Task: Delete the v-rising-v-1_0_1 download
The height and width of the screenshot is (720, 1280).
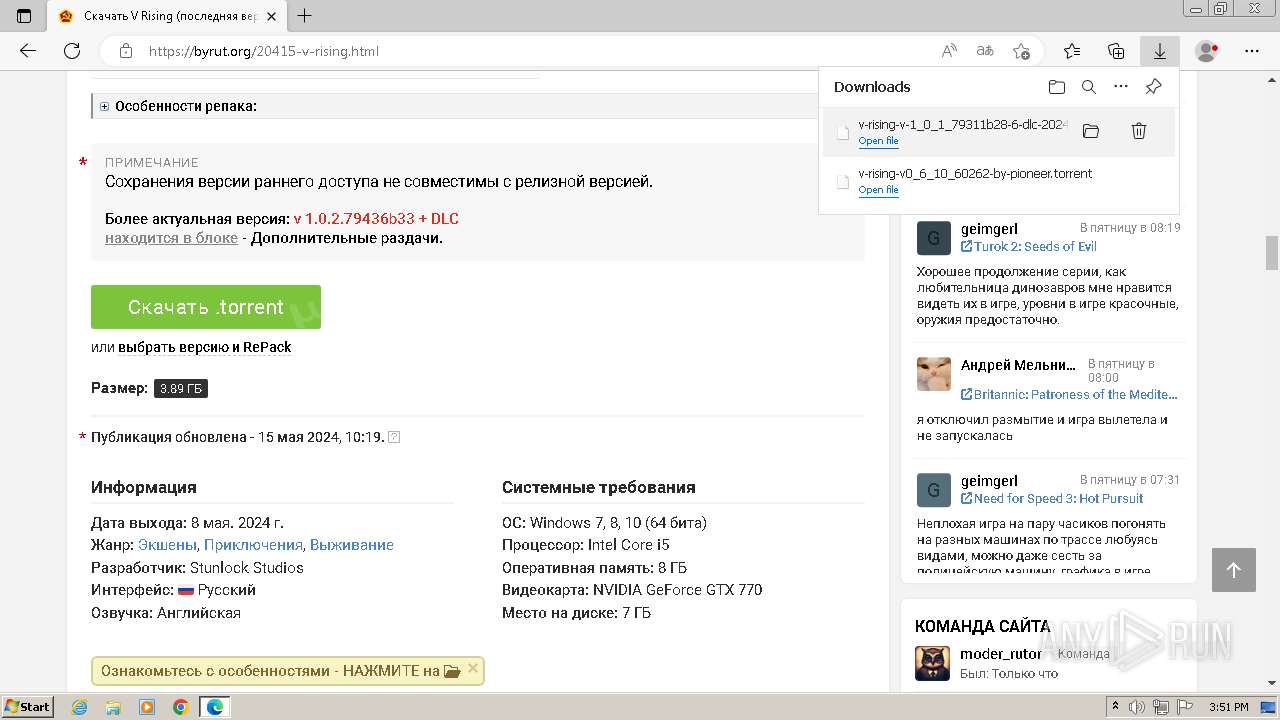Action: [x=1138, y=131]
